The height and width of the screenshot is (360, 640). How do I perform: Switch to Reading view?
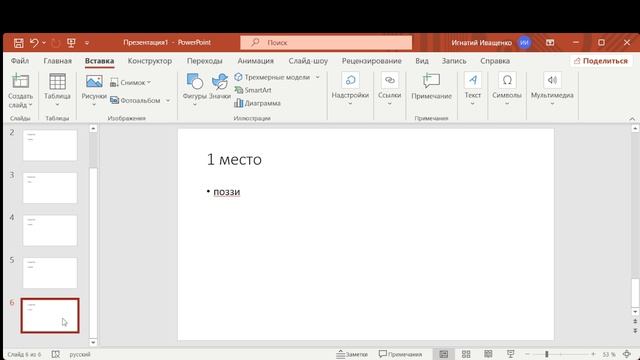point(488,354)
